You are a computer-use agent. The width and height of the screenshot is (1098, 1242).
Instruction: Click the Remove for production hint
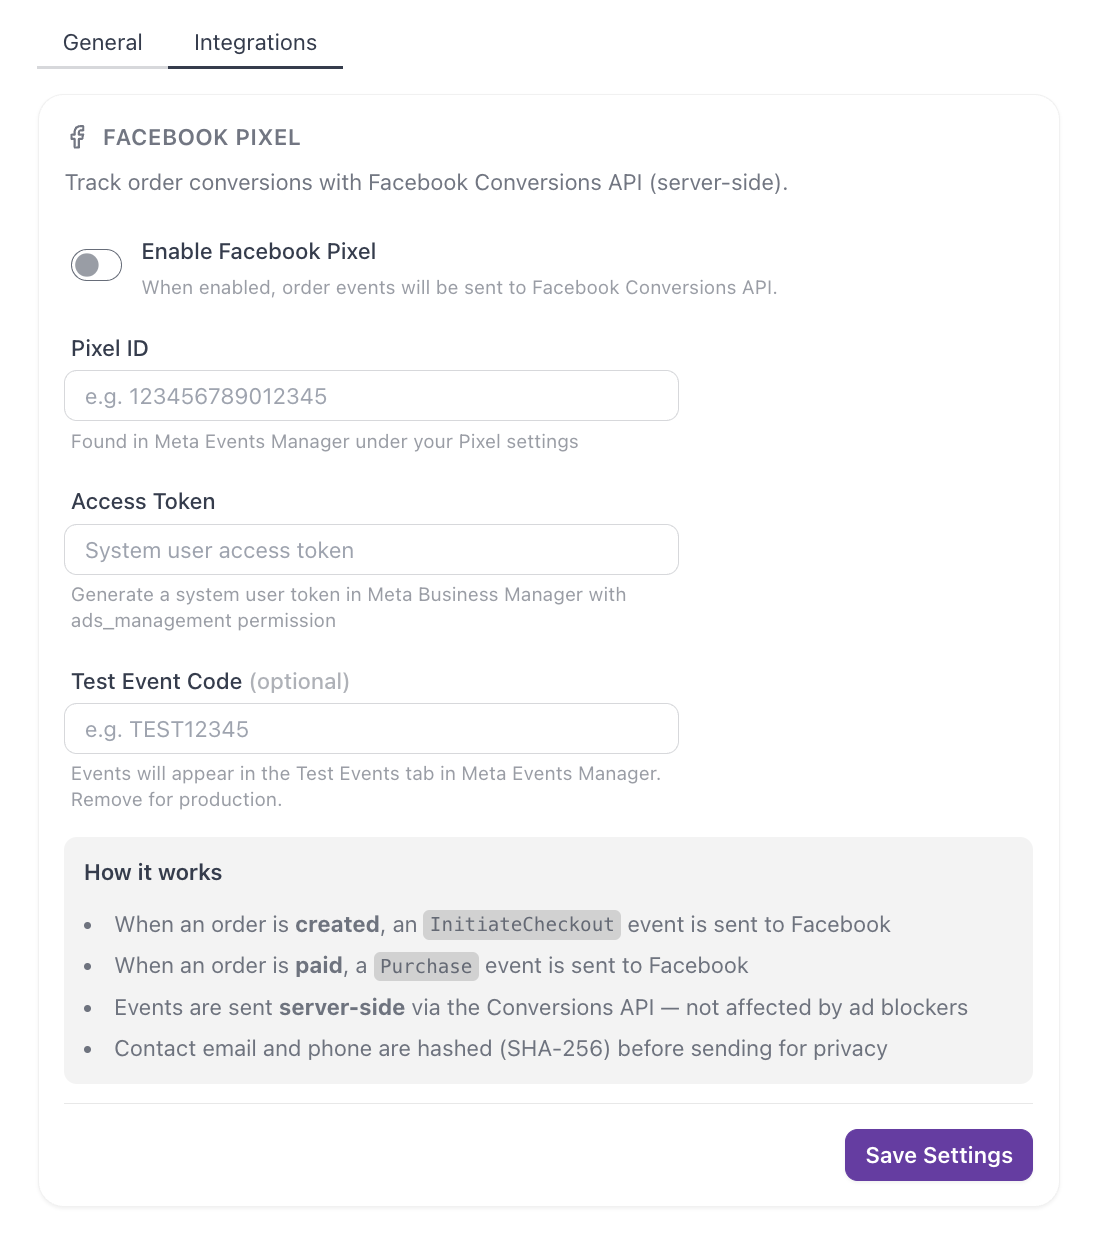tap(177, 800)
